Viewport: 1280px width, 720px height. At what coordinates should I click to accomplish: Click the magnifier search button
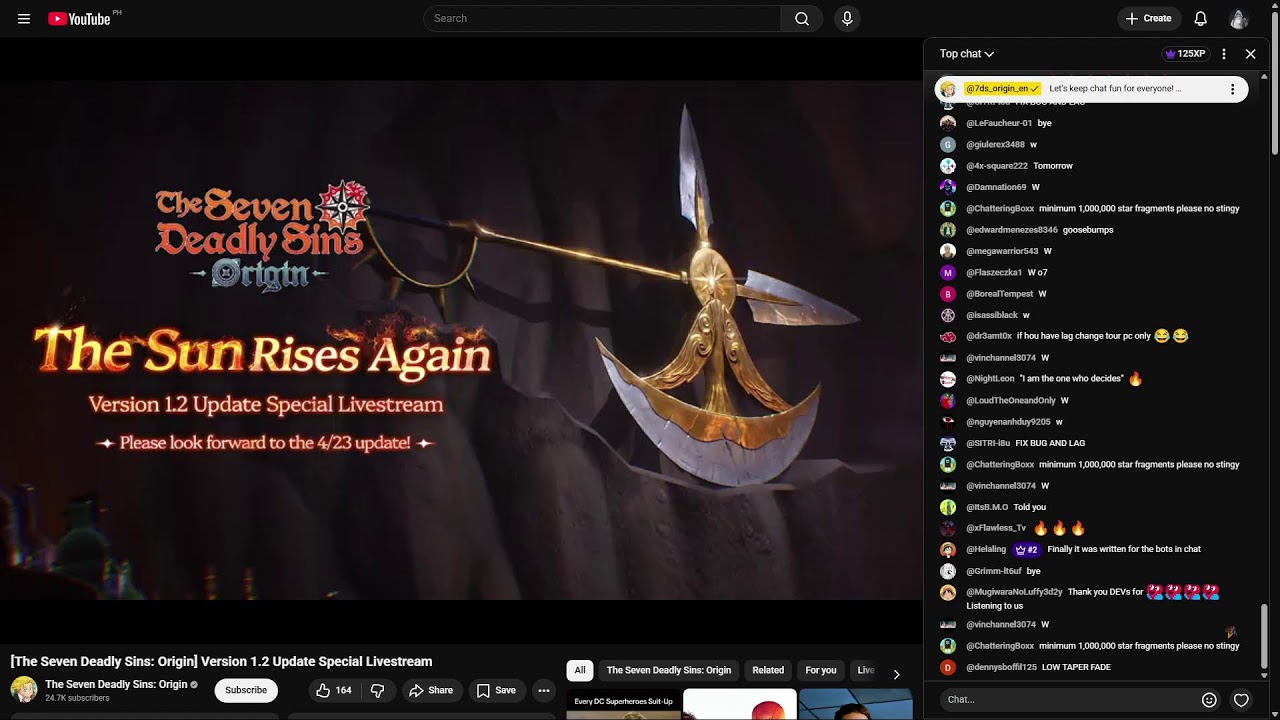click(x=802, y=19)
